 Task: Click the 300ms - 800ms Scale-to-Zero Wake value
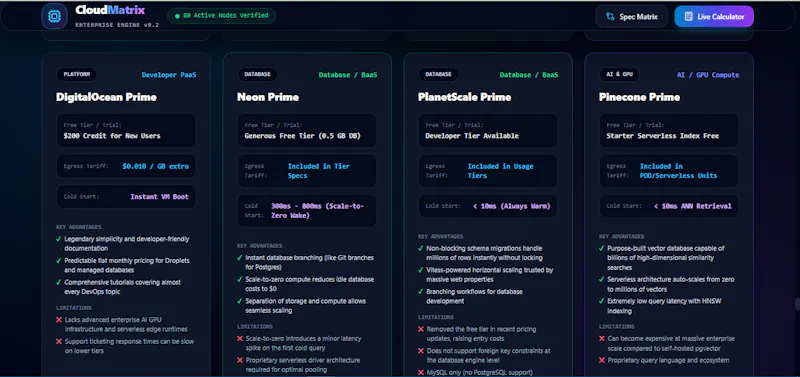pyautogui.click(x=317, y=211)
